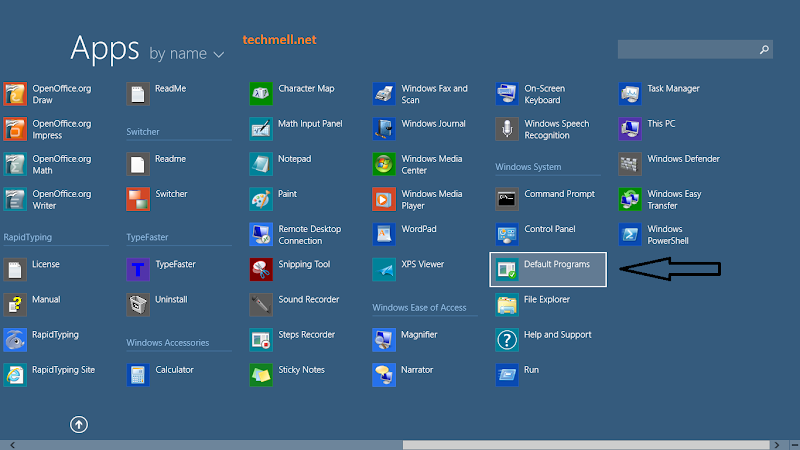
Task: Open Windows Fax and Scan icon
Action: pyautogui.click(x=384, y=94)
